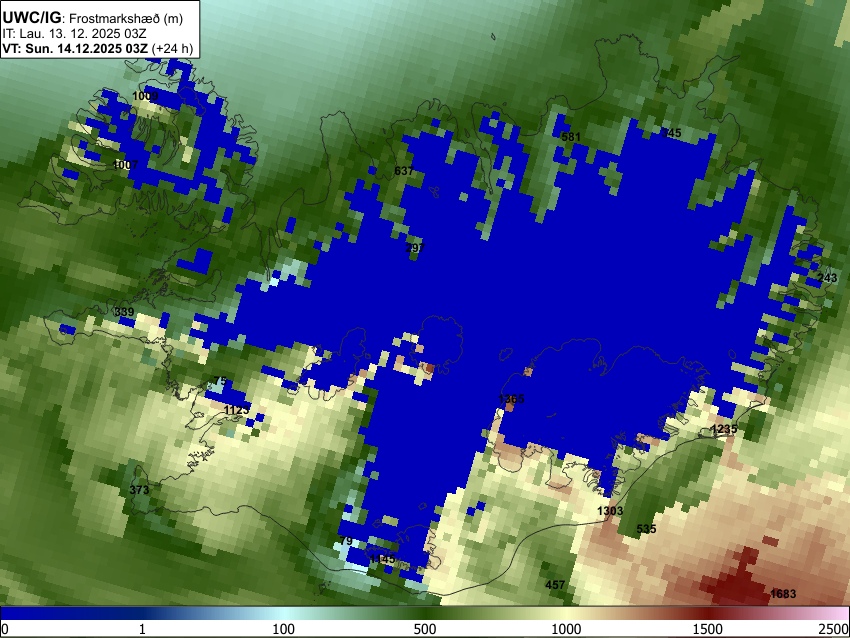Click the "1000" tick on the color legend
The height and width of the screenshot is (638, 850).
[566, 629]
